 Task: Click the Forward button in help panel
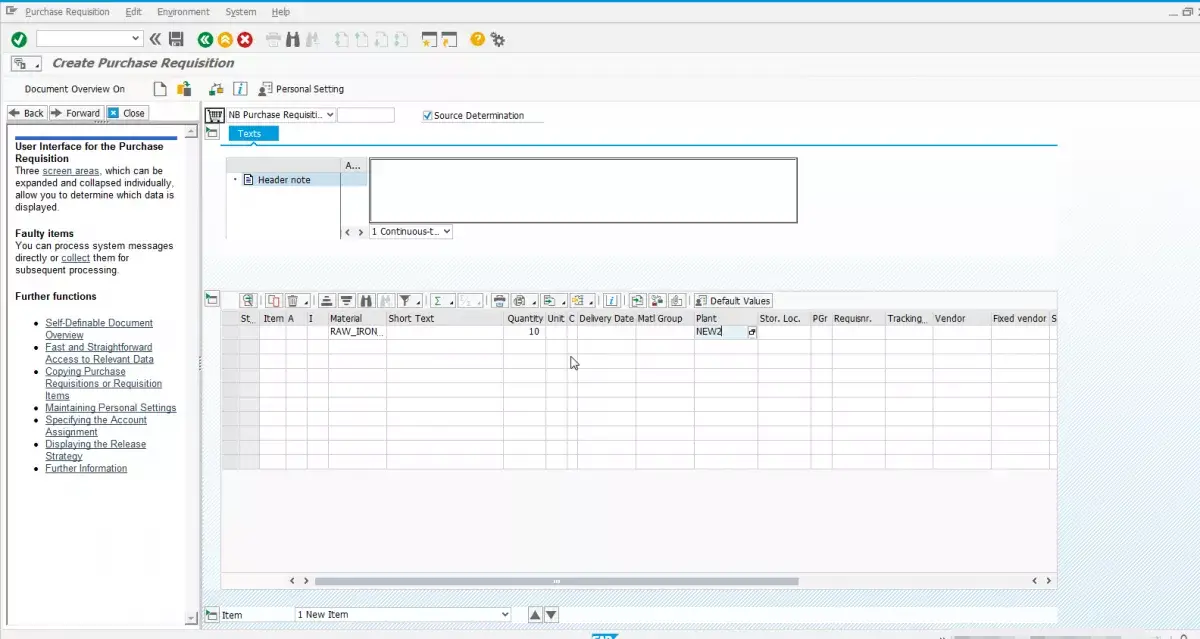point(76,113)
